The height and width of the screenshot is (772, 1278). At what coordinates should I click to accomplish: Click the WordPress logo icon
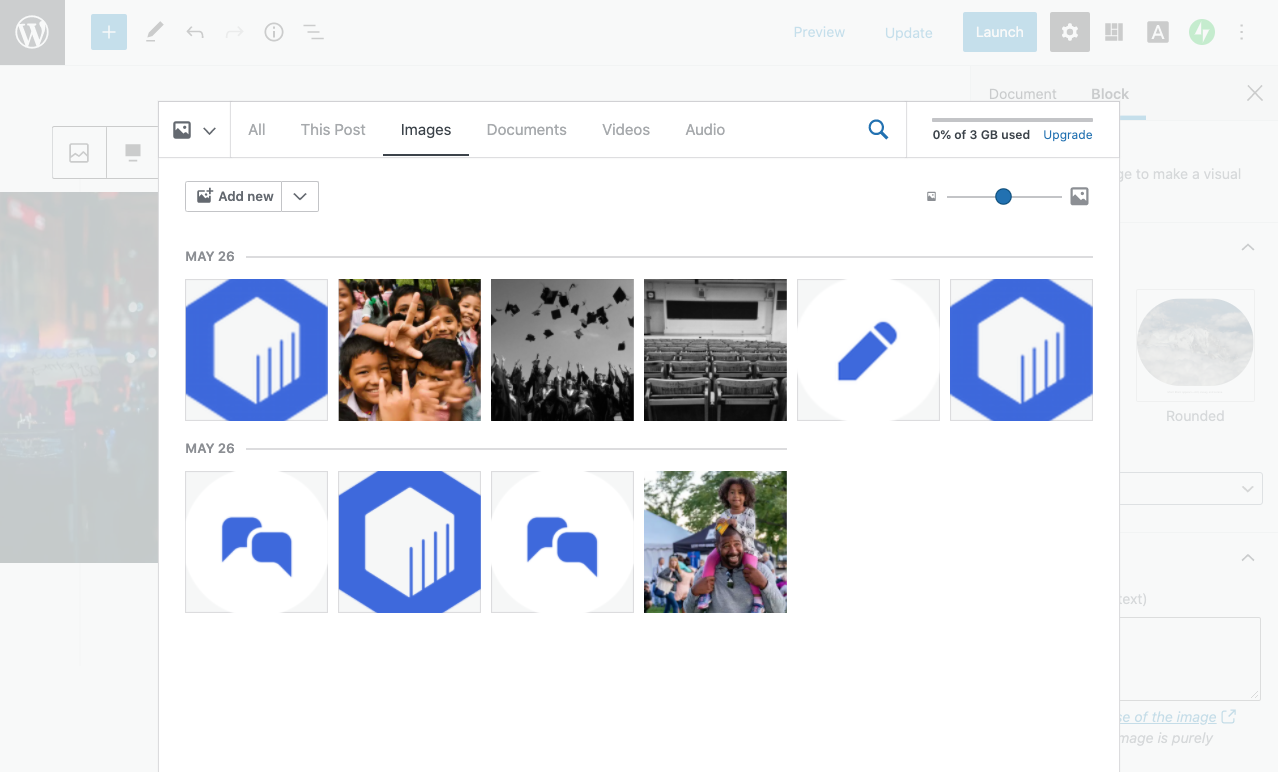point(32,32)
